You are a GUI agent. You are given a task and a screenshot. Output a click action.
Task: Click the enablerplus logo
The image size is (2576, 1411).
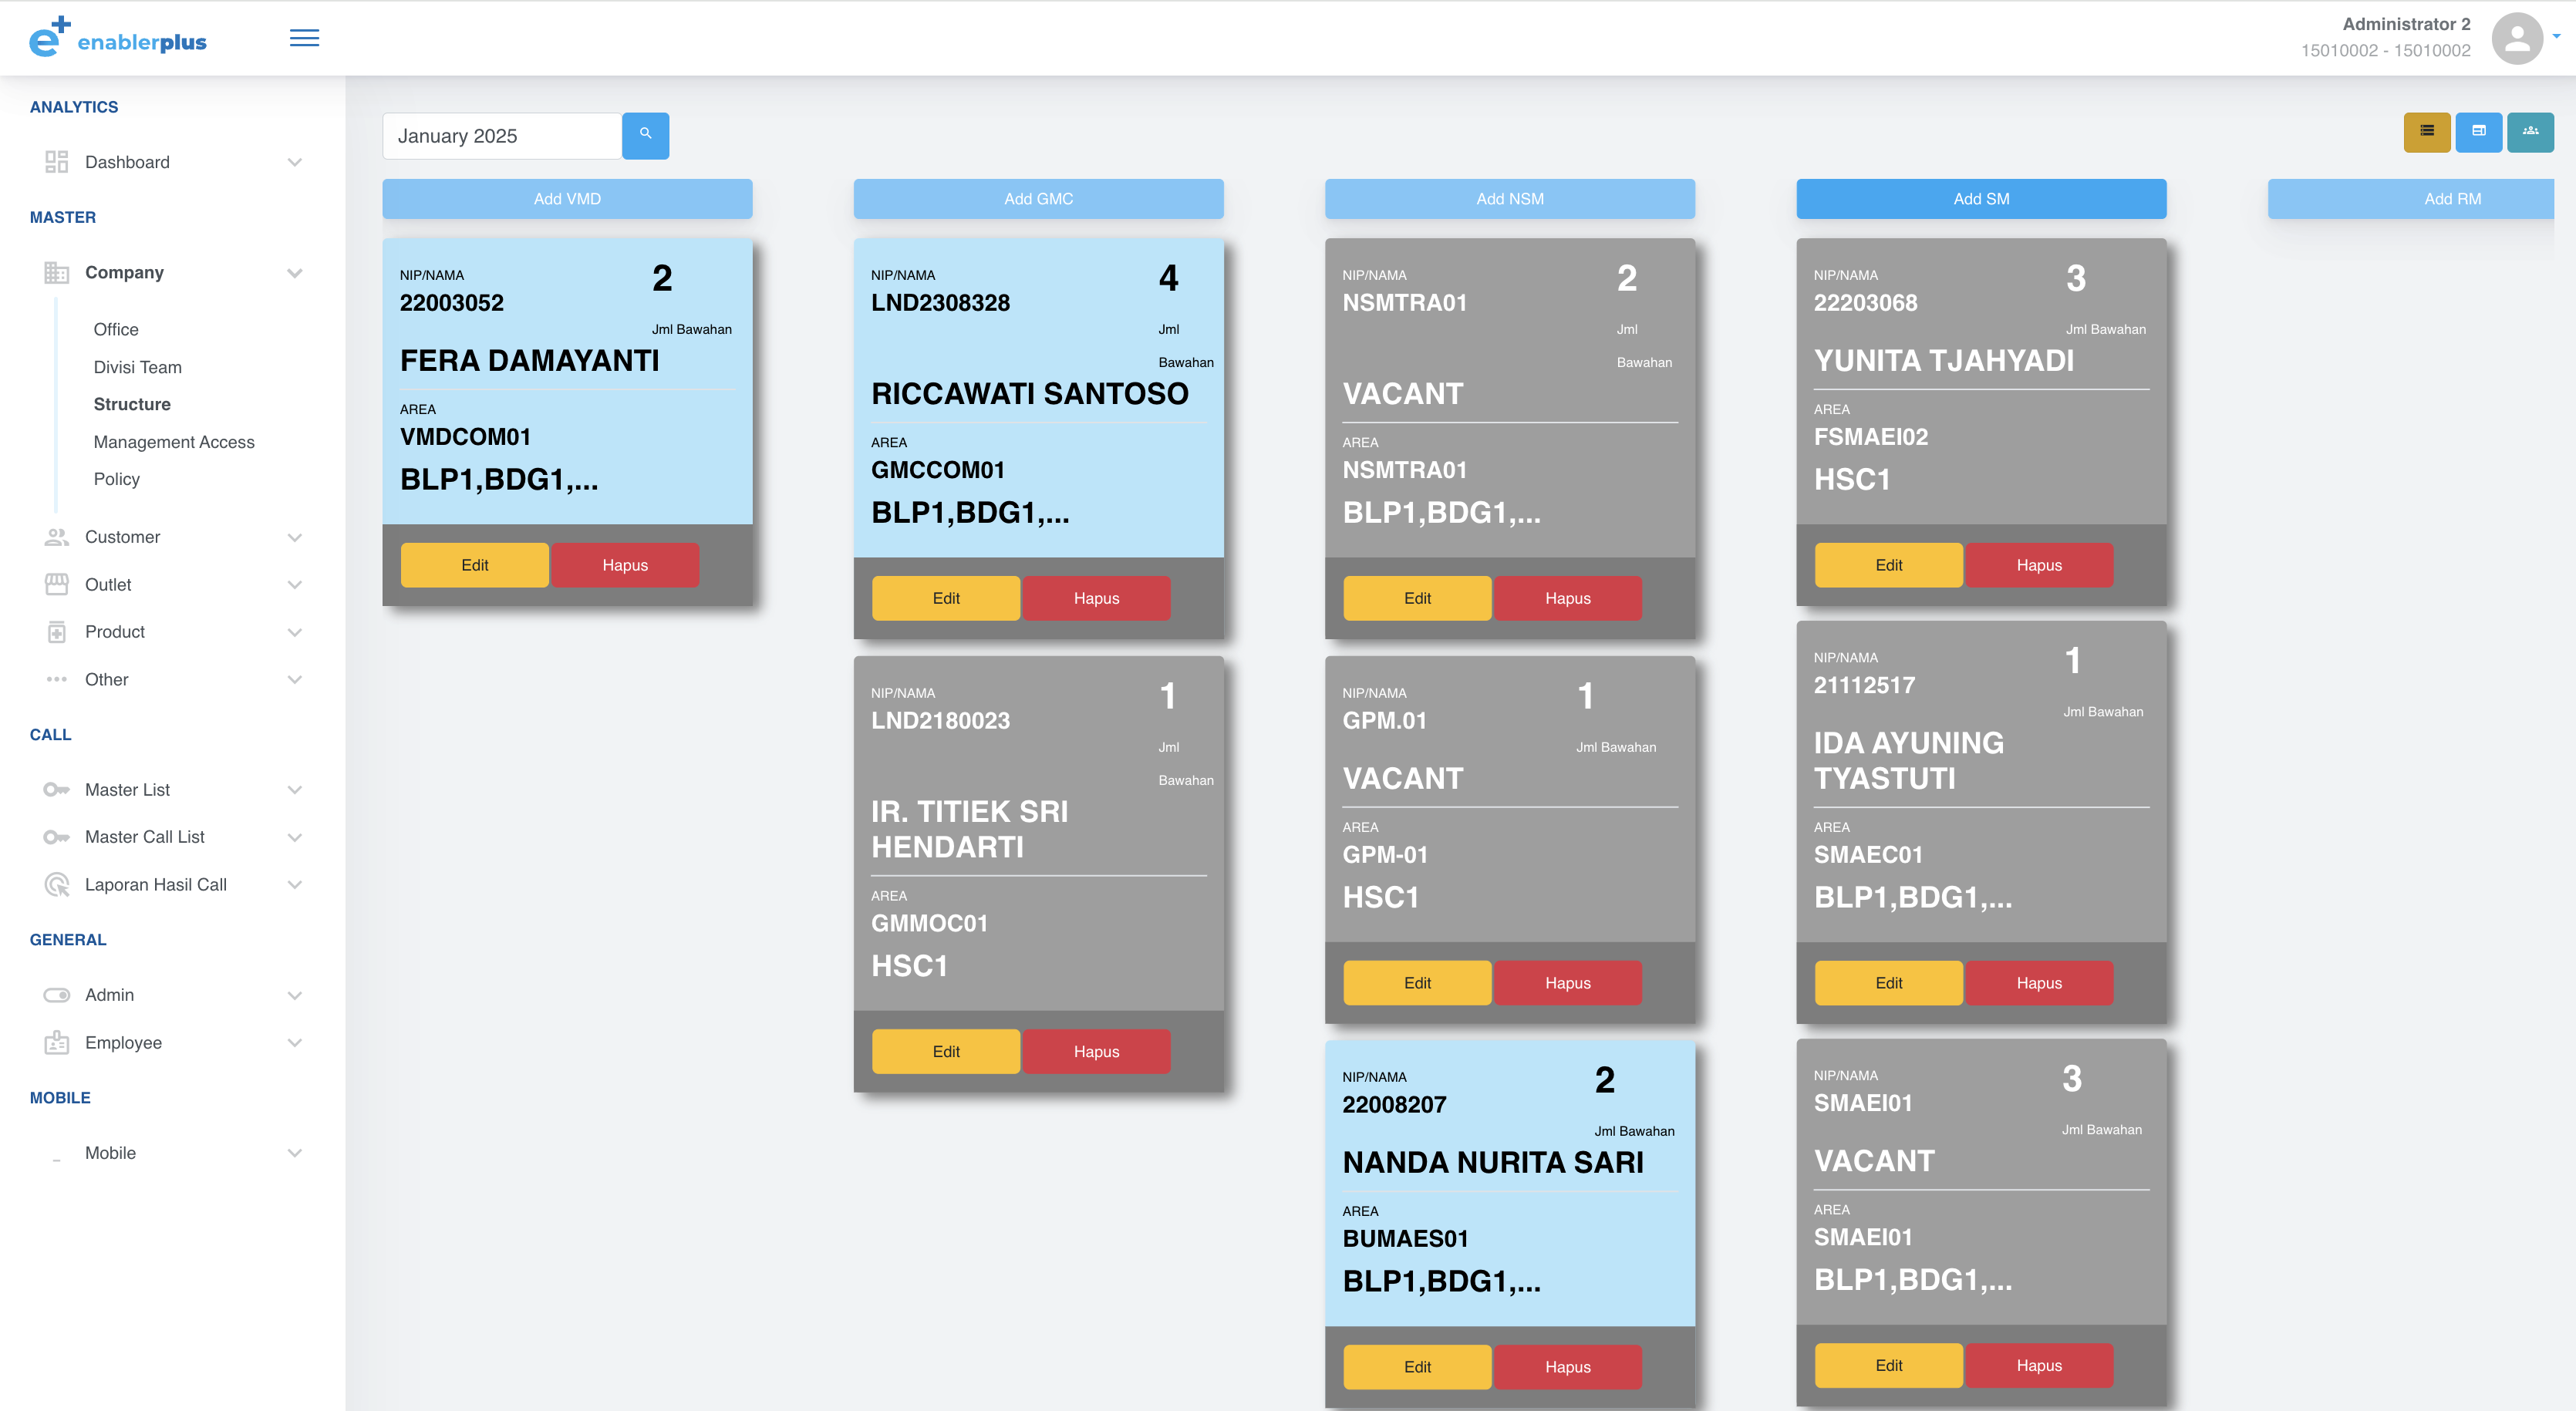point(118,37)
